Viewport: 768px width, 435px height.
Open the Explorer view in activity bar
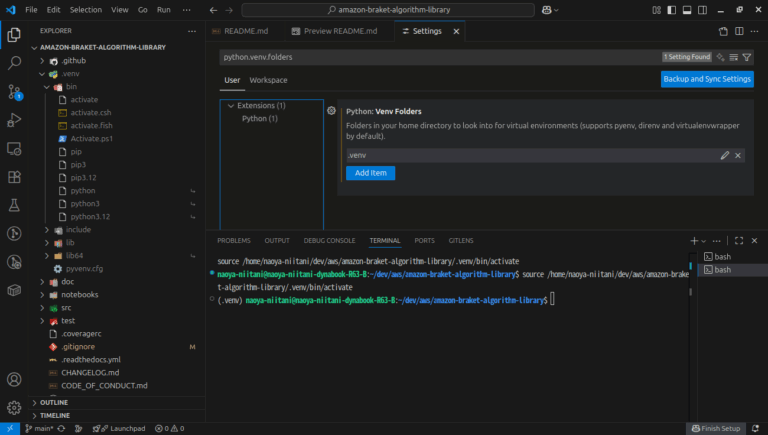click(14, 34)
